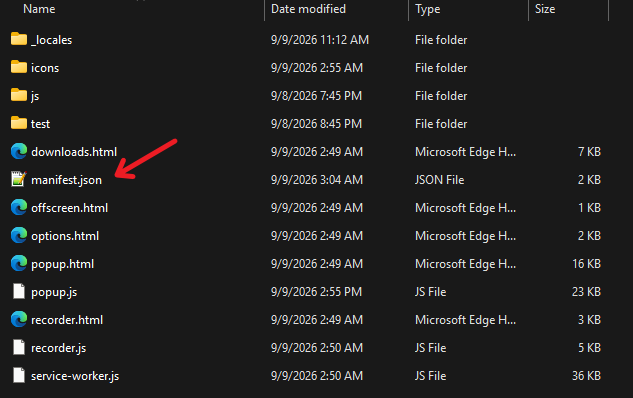Screen dimensions: 633x398
Task: Click the Edge icon beside recorder.html
Action: [x=19, y=319]
